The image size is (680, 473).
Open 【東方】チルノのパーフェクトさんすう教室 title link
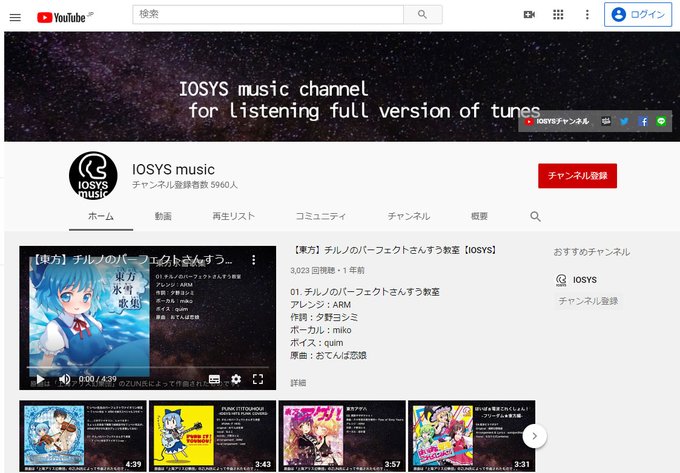[x=394, y=250]
